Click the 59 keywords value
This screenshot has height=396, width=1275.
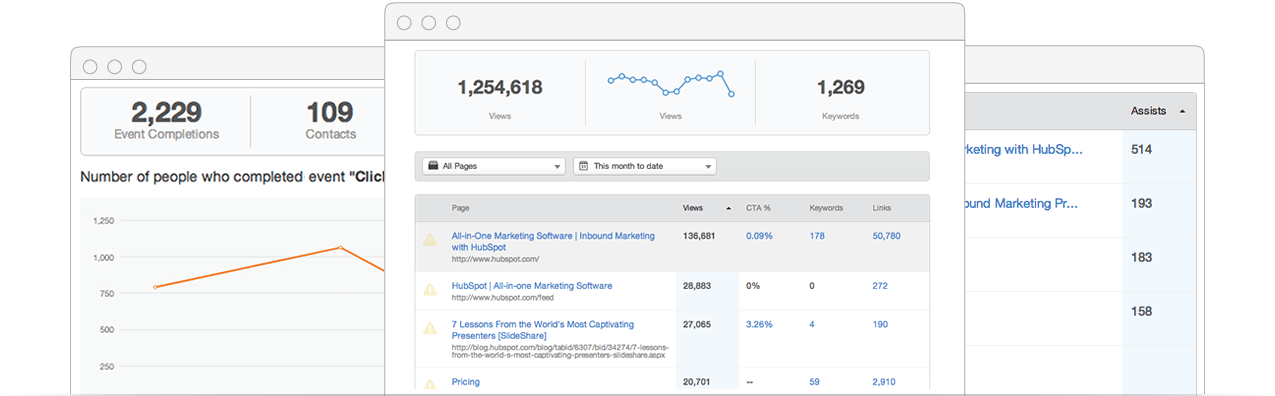(814, 382)
